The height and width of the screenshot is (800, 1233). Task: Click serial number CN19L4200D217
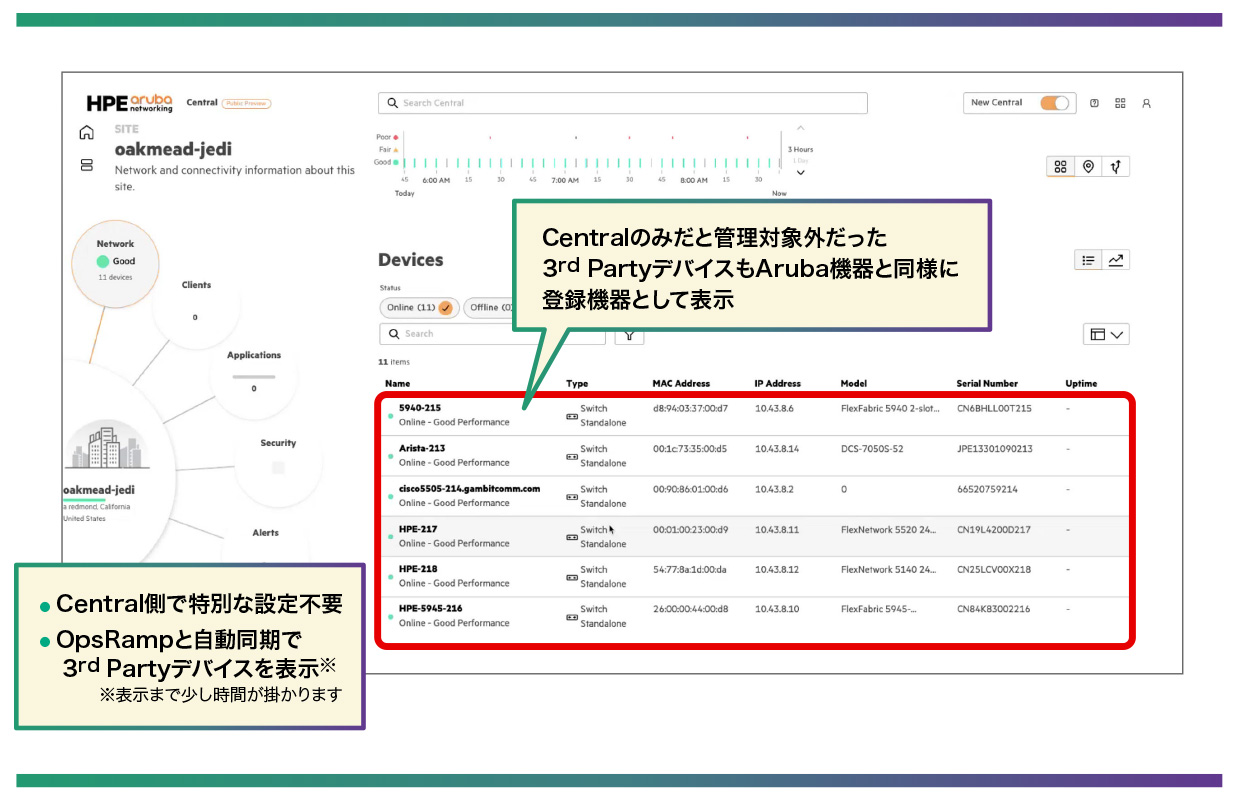pos(993,530)
